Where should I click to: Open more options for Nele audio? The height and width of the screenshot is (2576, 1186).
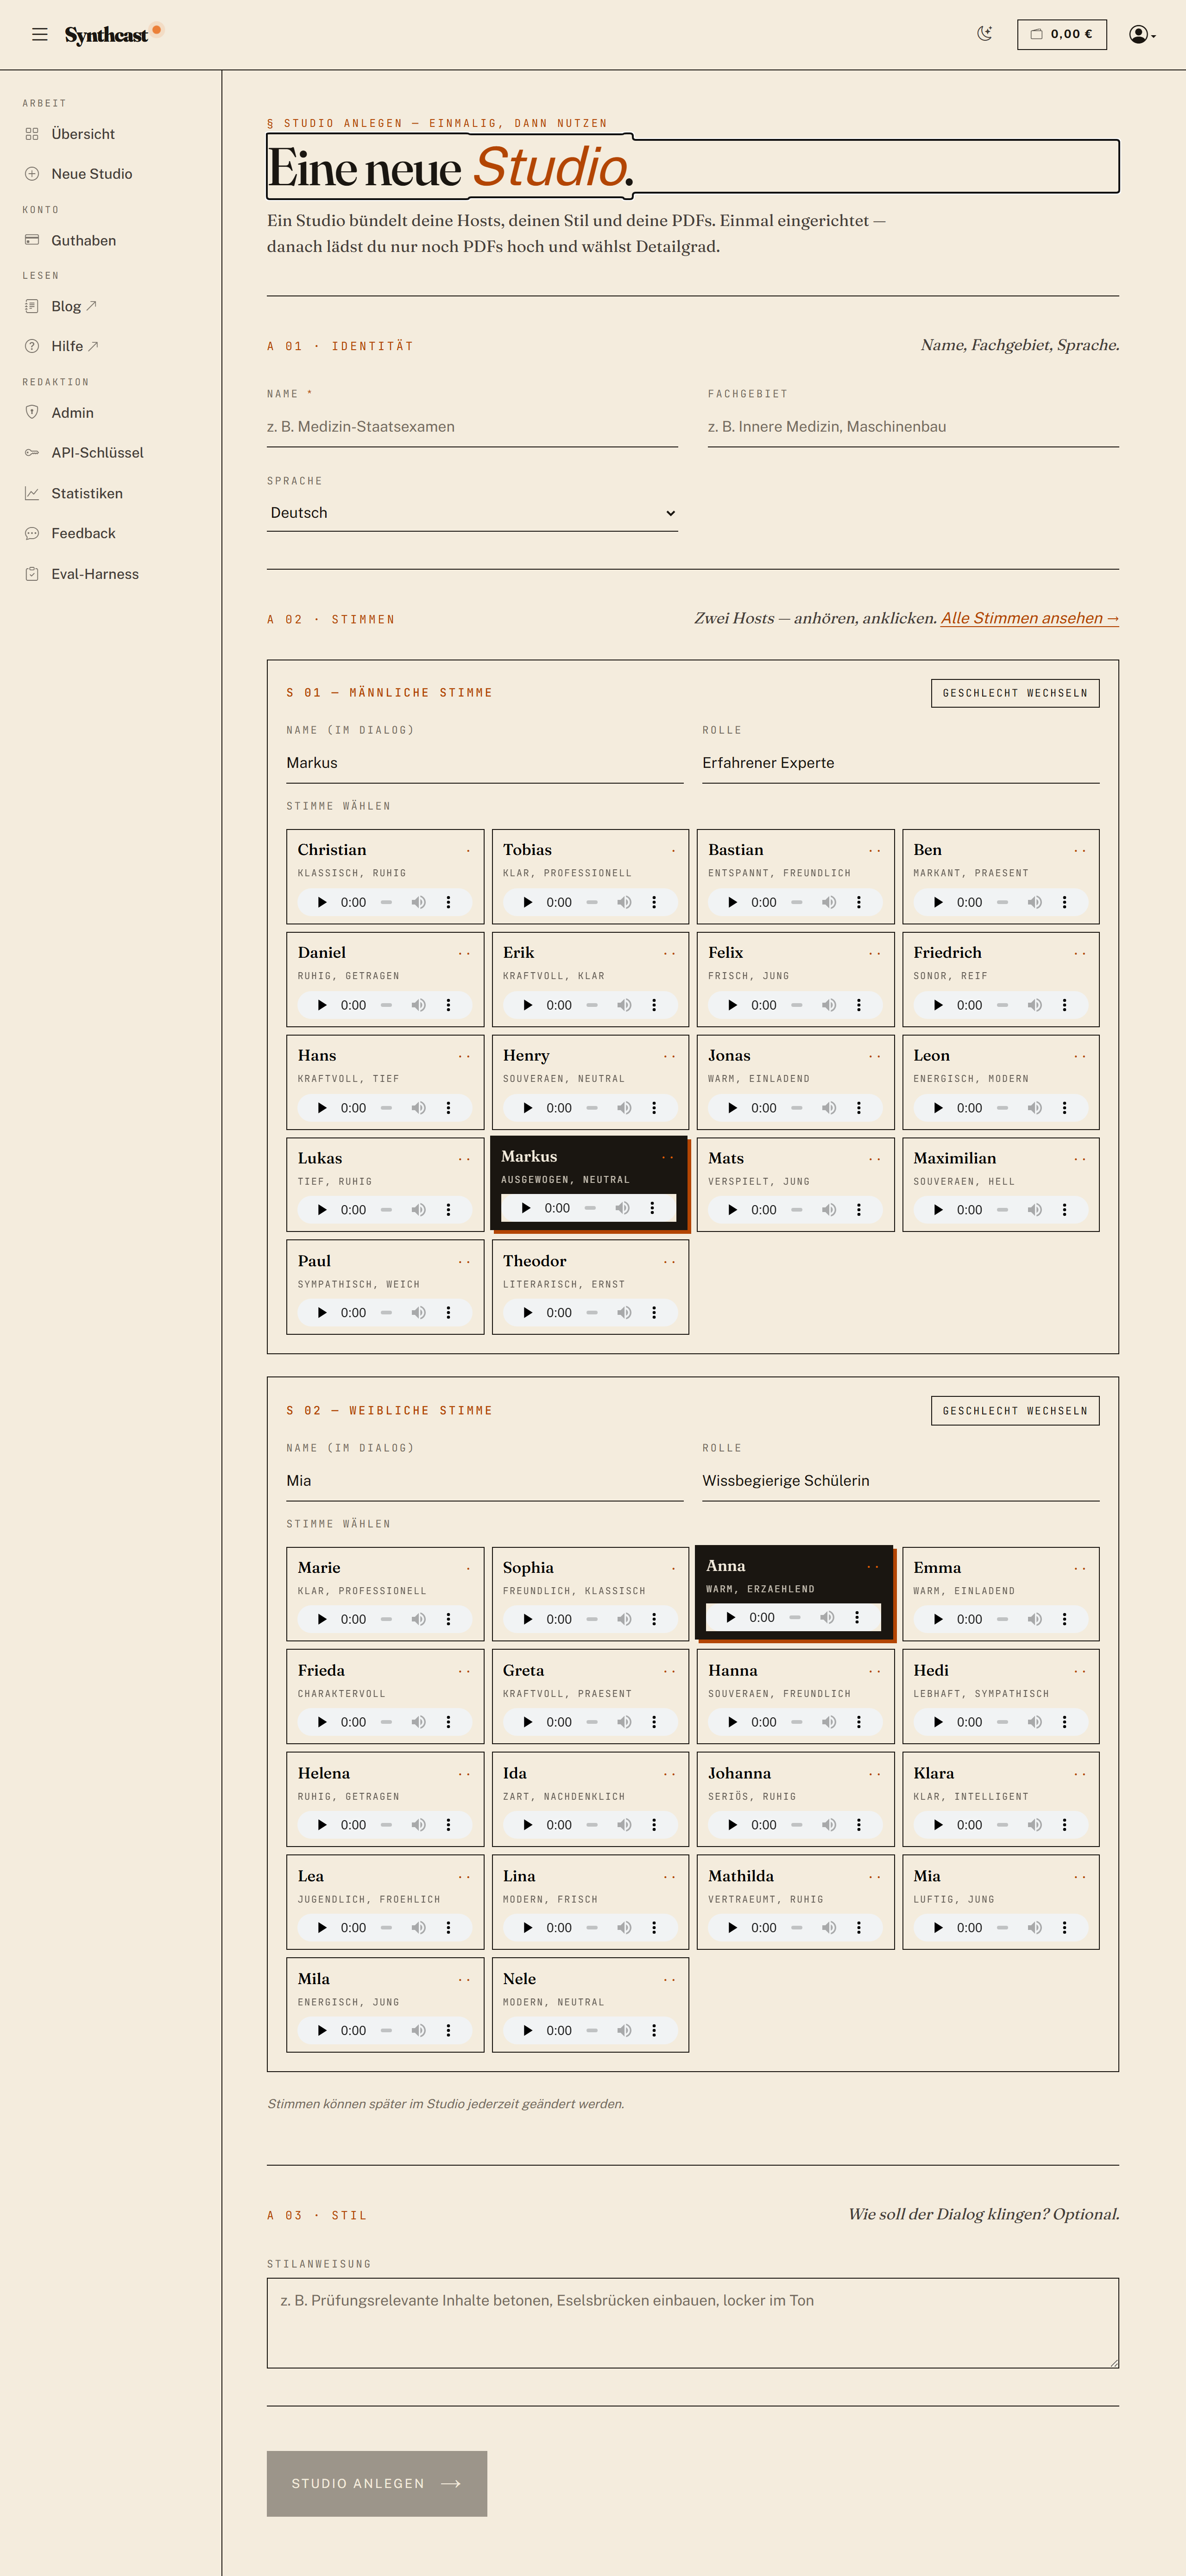tap(654, 2032)
